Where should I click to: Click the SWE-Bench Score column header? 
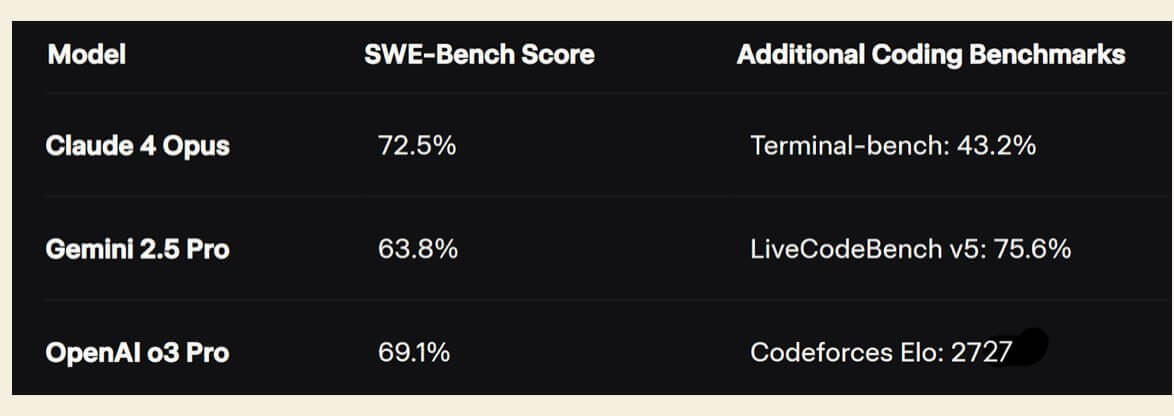[x=479, y=54]
